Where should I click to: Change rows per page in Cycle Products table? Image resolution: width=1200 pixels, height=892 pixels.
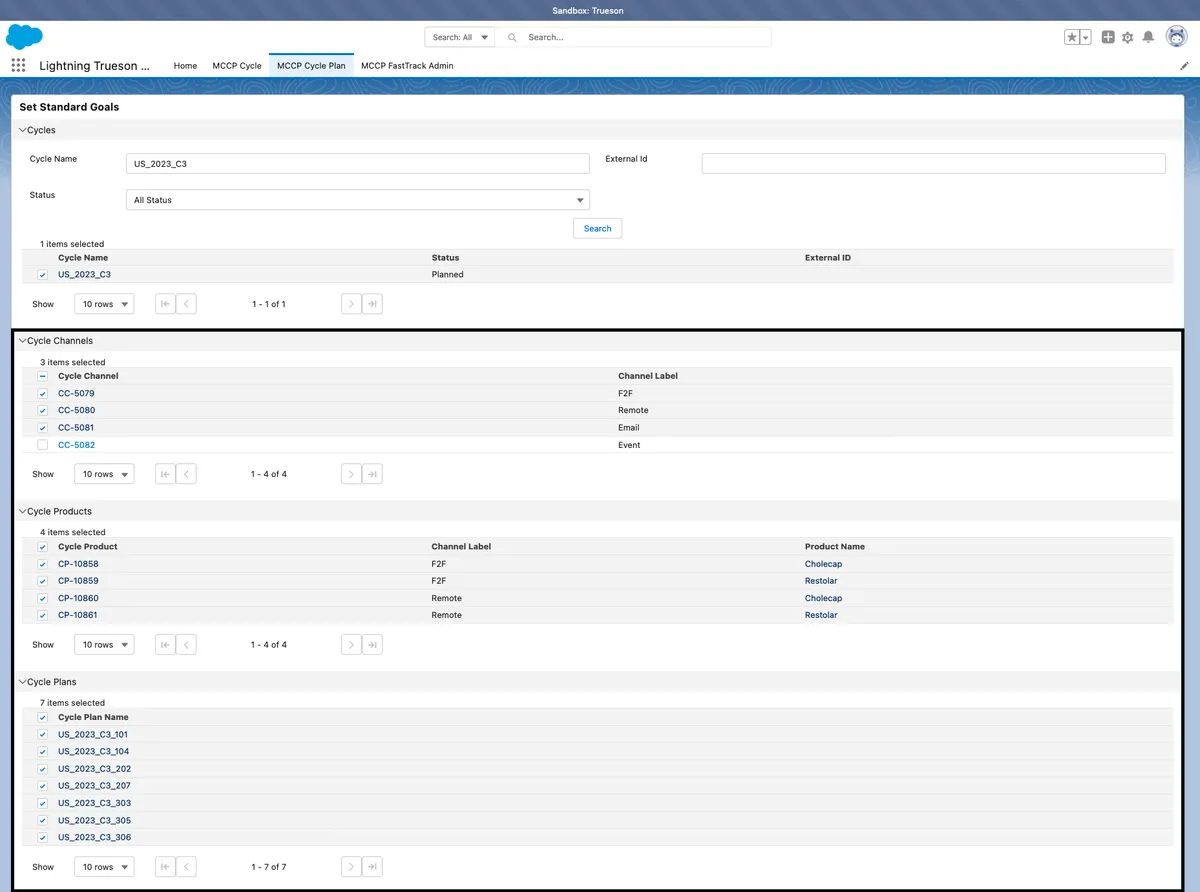[x=104, y=645]
